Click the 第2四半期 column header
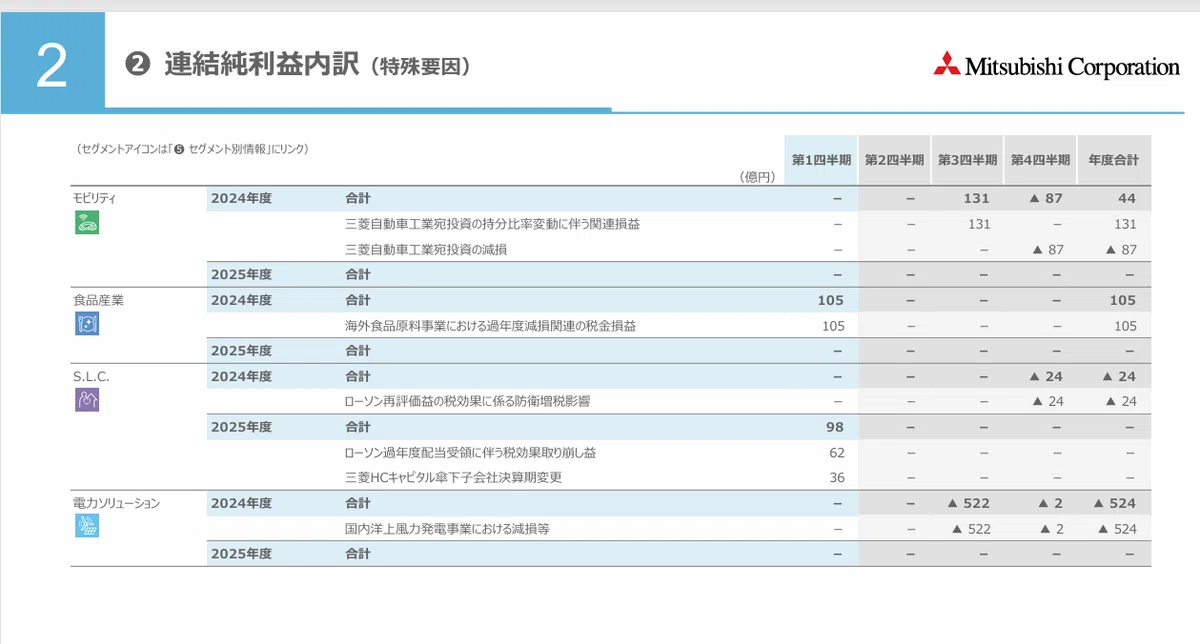The width and height of the screenshot is (1200, 644). [x=894, y=160]
